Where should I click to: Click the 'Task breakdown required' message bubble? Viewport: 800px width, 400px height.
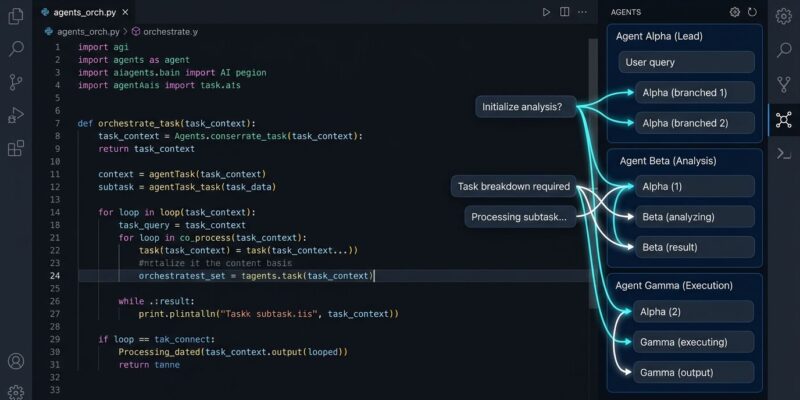[x=514, y=186]
